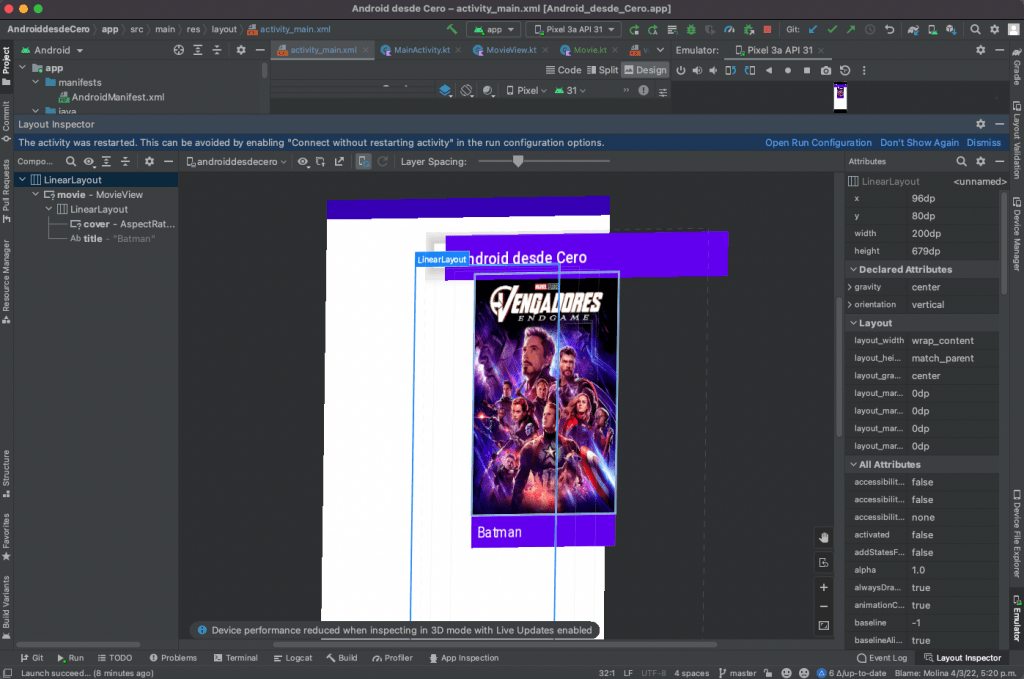This screenshot has height=679, width=1024.
Task: Switch the editor to Code view
Action: (x=563, y=70)
